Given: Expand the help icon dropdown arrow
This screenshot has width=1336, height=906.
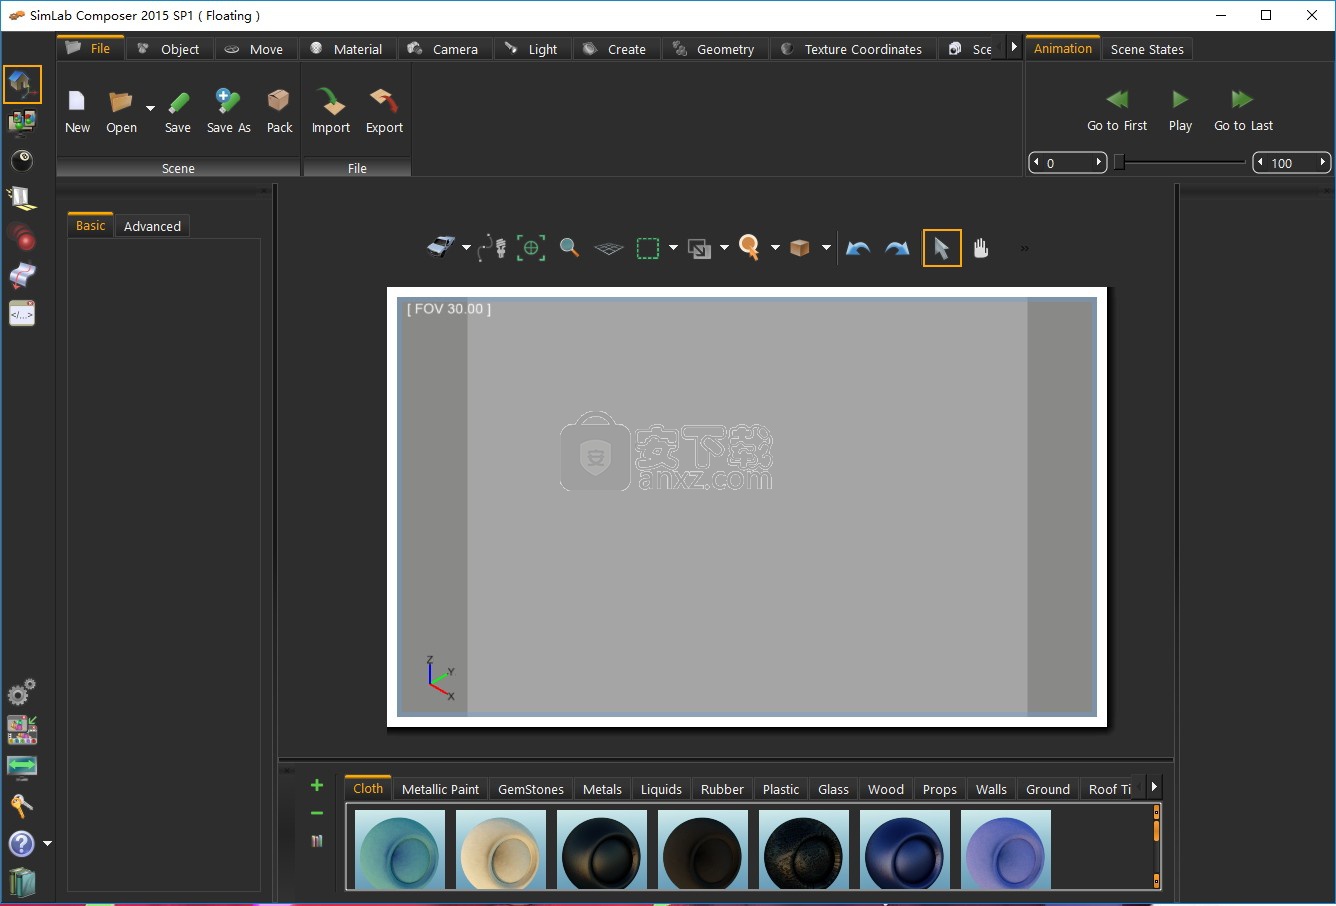Looking at the screenshot, I should click(x=47, y=844).
